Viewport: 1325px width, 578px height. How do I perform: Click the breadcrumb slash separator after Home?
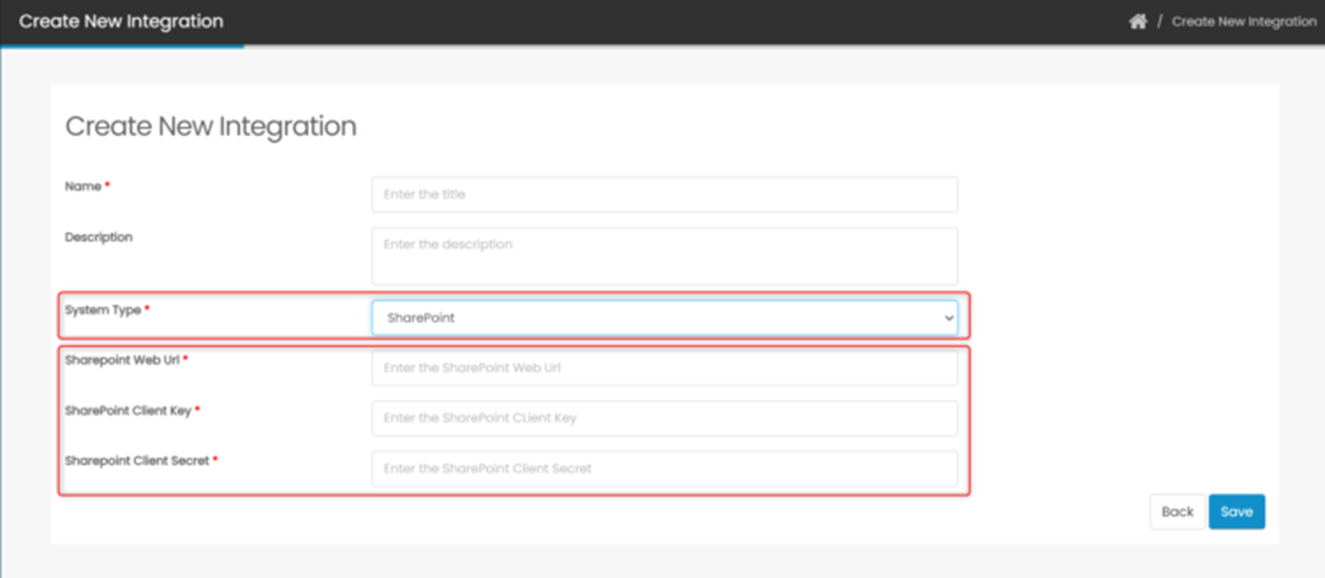[x=1159, y=21]
